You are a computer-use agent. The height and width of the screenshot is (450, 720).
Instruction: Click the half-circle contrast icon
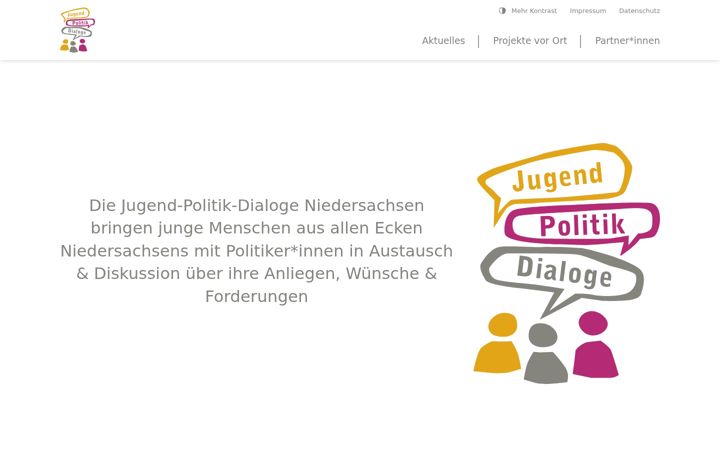pyautogui.click(x=502, y=11)
